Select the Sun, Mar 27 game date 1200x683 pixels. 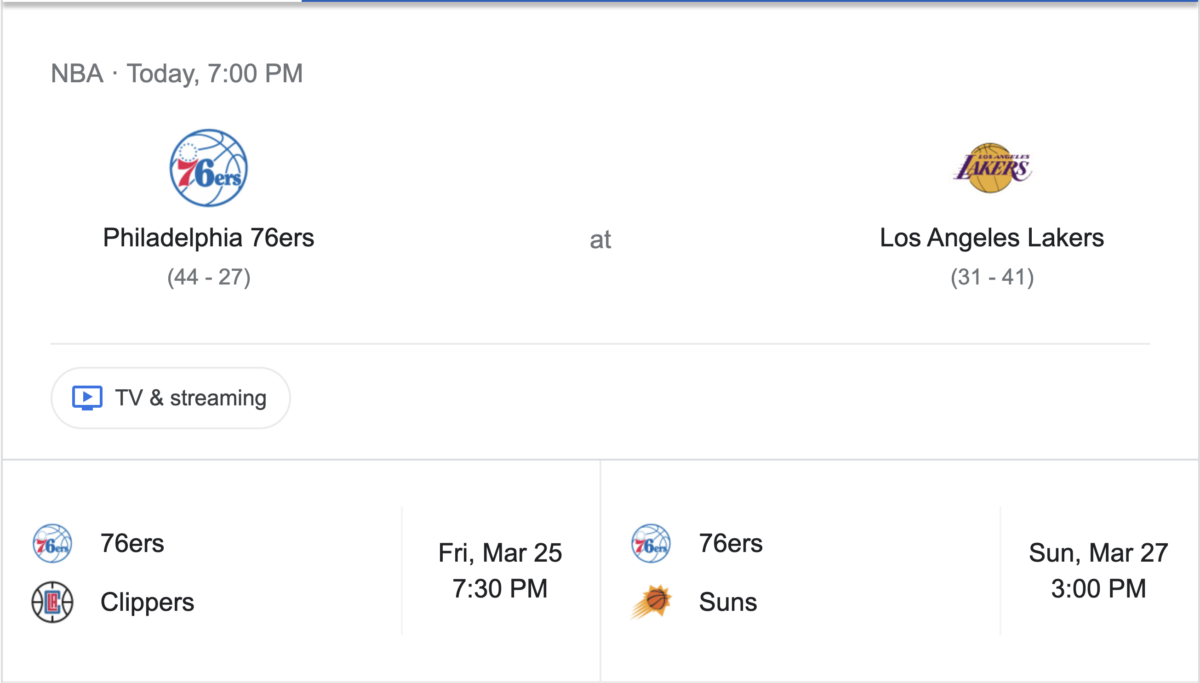(1099, 553)
